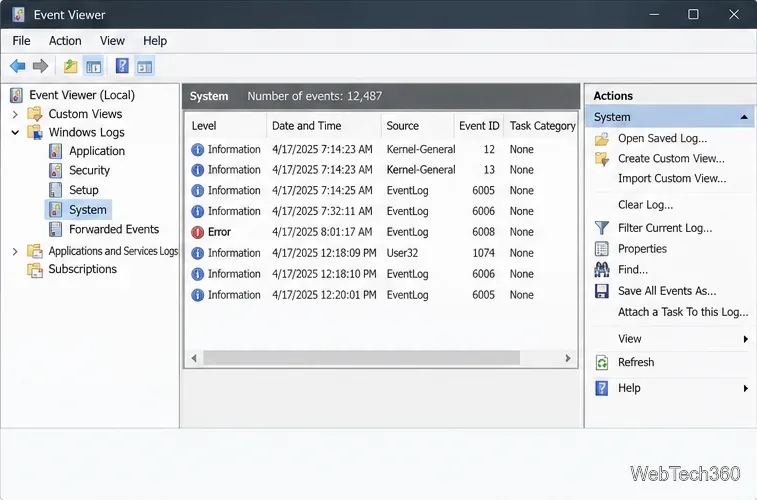The image size is (757, 500).
Task: Click the Application log icon in the tree
Action: (56, 151)
